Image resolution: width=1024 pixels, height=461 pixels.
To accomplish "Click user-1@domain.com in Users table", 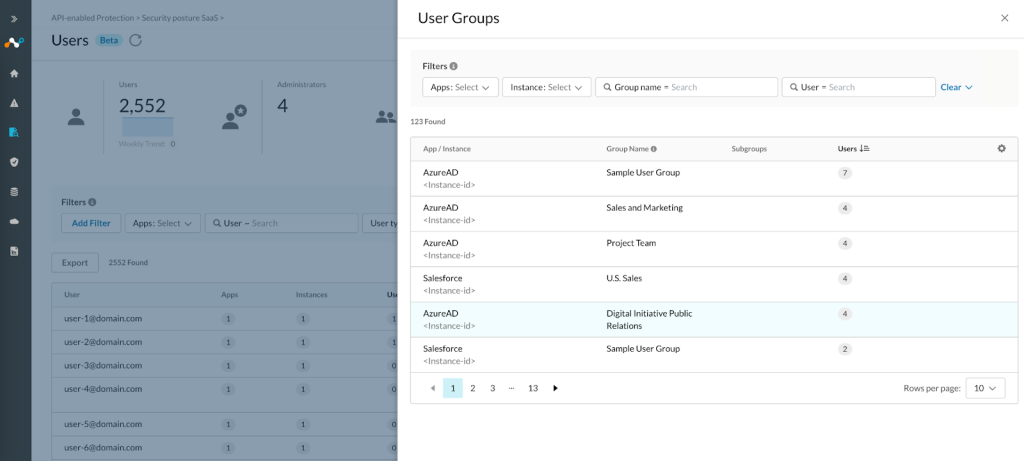I will pos(103,319).
